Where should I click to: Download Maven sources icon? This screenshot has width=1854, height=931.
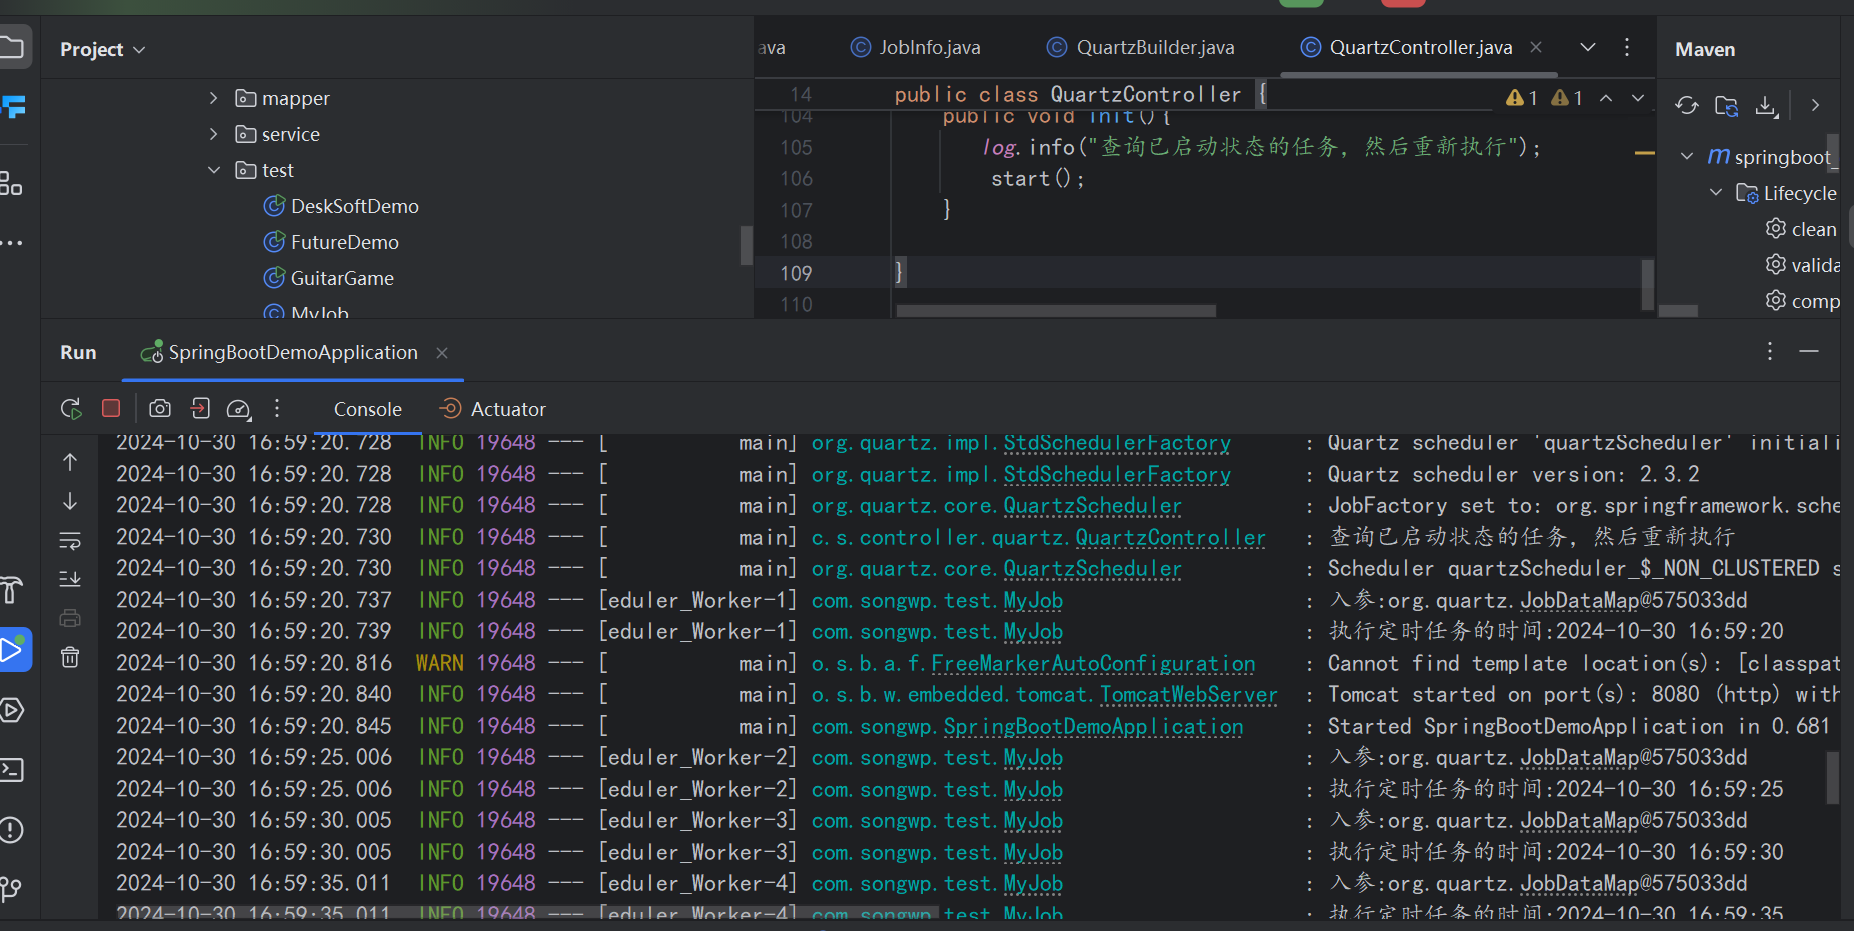(x=1767, y=105)
